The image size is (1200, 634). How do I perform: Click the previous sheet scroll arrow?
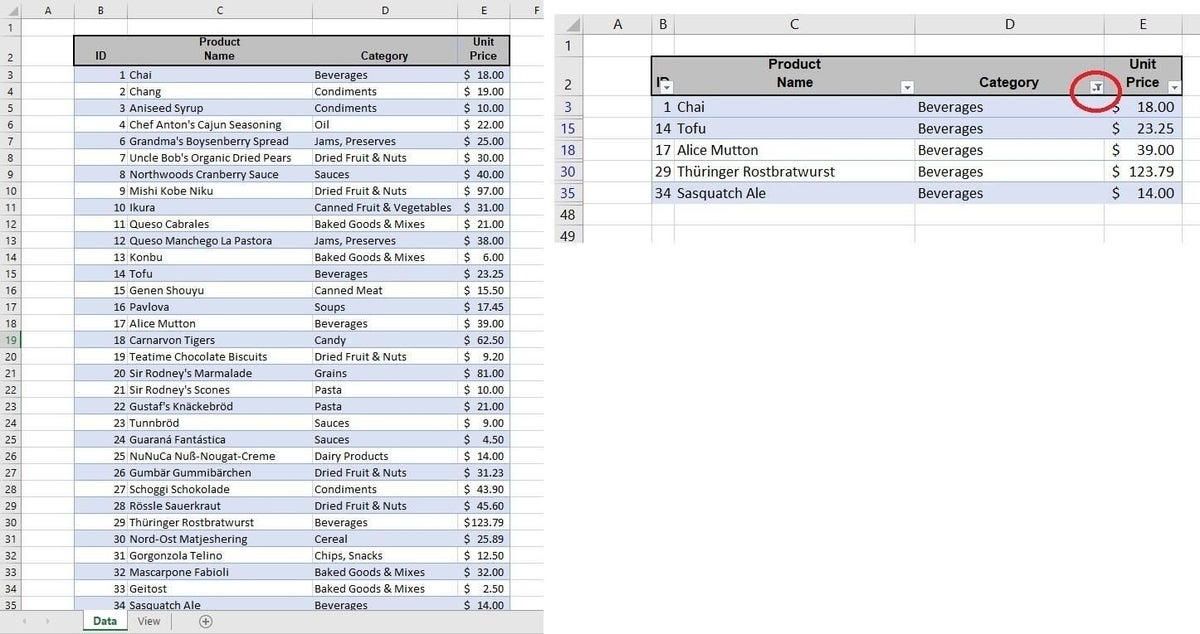tap(23, 622)
